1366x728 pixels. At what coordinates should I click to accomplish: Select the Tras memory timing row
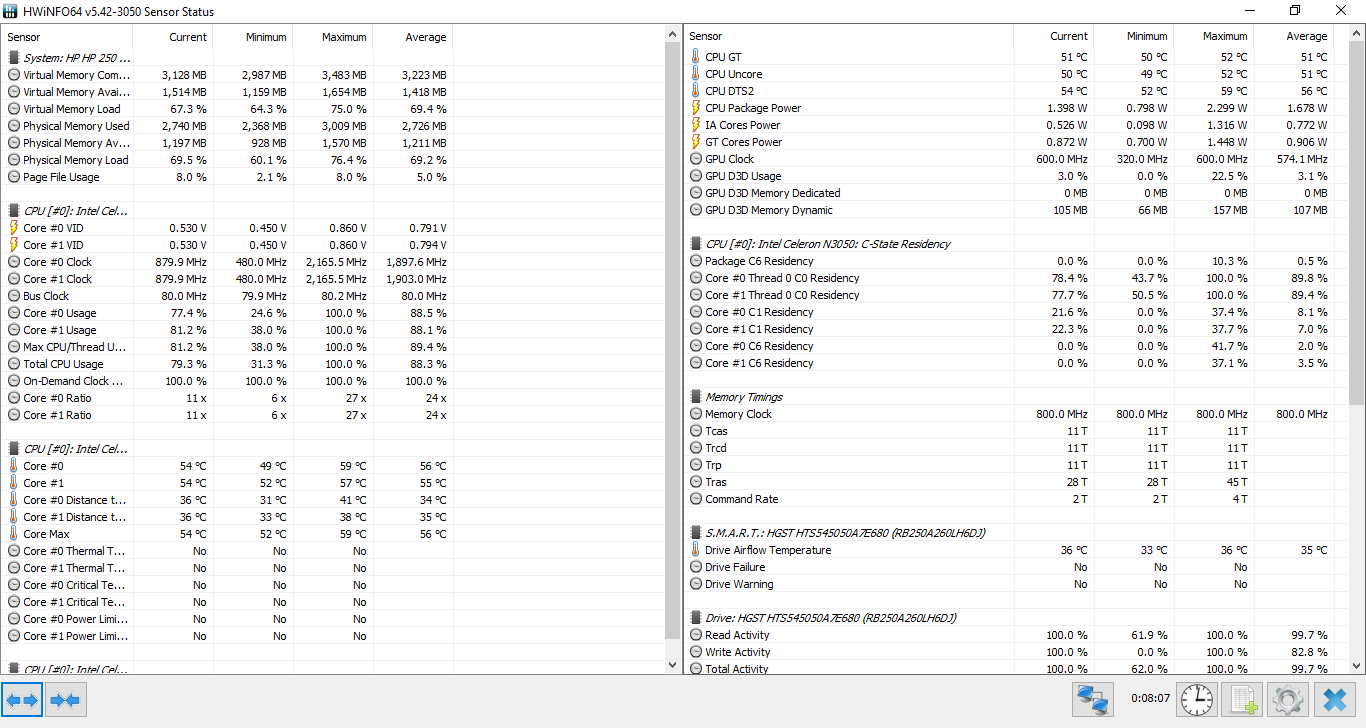coord(1010,482)
